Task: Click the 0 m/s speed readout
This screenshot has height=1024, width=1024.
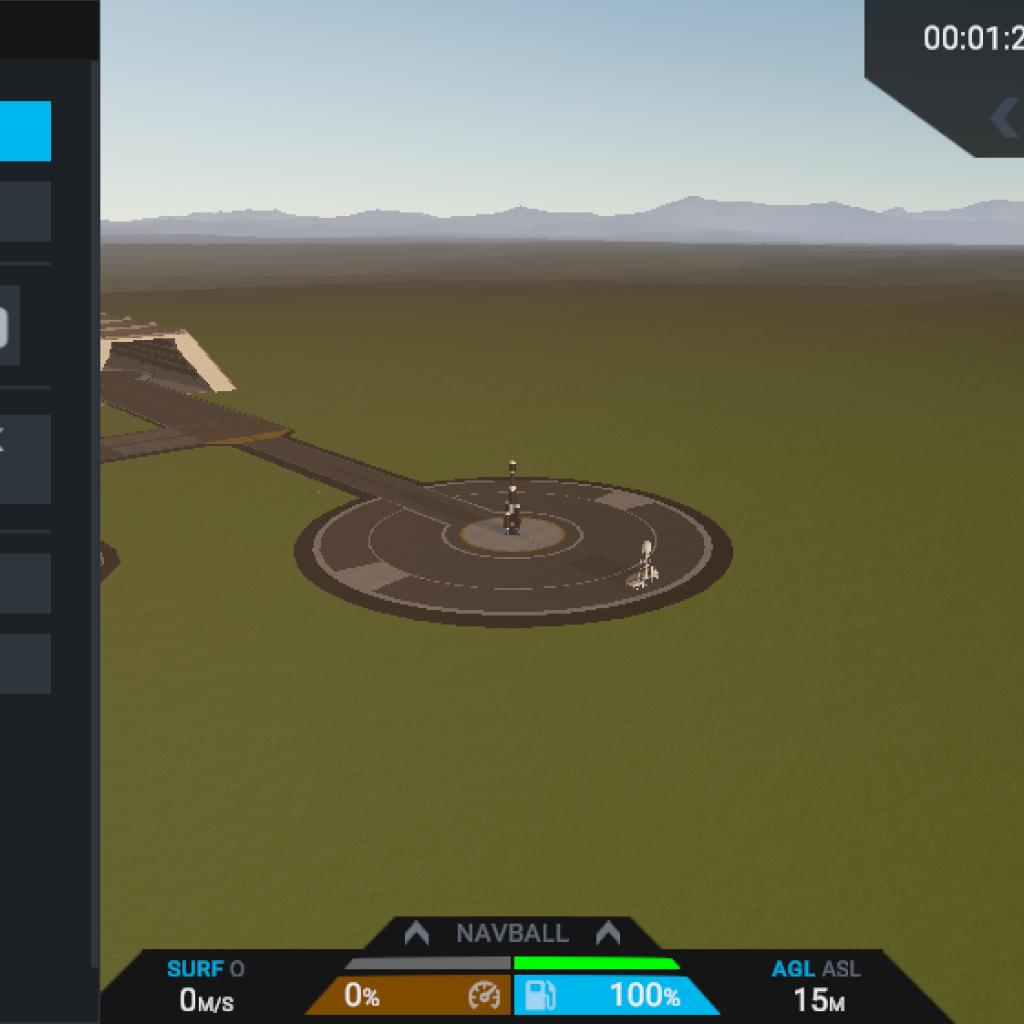Action: point(206,1000)
